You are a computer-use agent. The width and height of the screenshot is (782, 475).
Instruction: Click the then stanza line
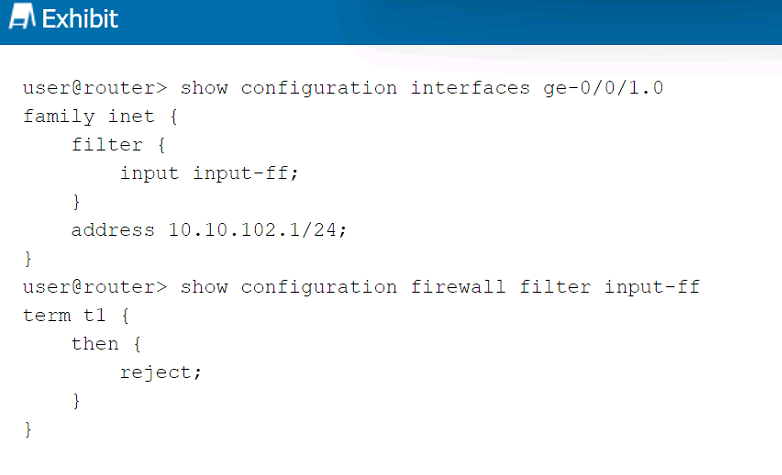click(x=106, y=344)
